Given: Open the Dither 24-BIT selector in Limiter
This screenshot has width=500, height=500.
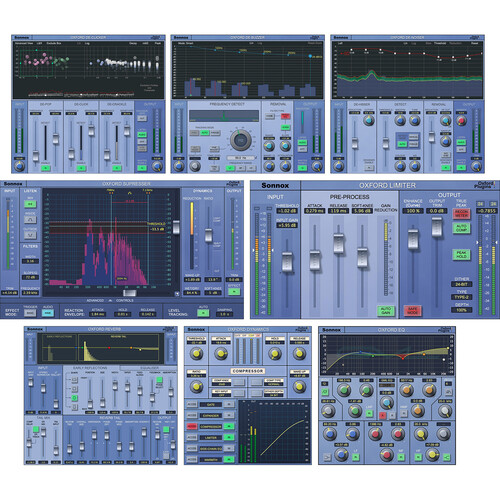Looking at the screenshot, I should point(461,284).
